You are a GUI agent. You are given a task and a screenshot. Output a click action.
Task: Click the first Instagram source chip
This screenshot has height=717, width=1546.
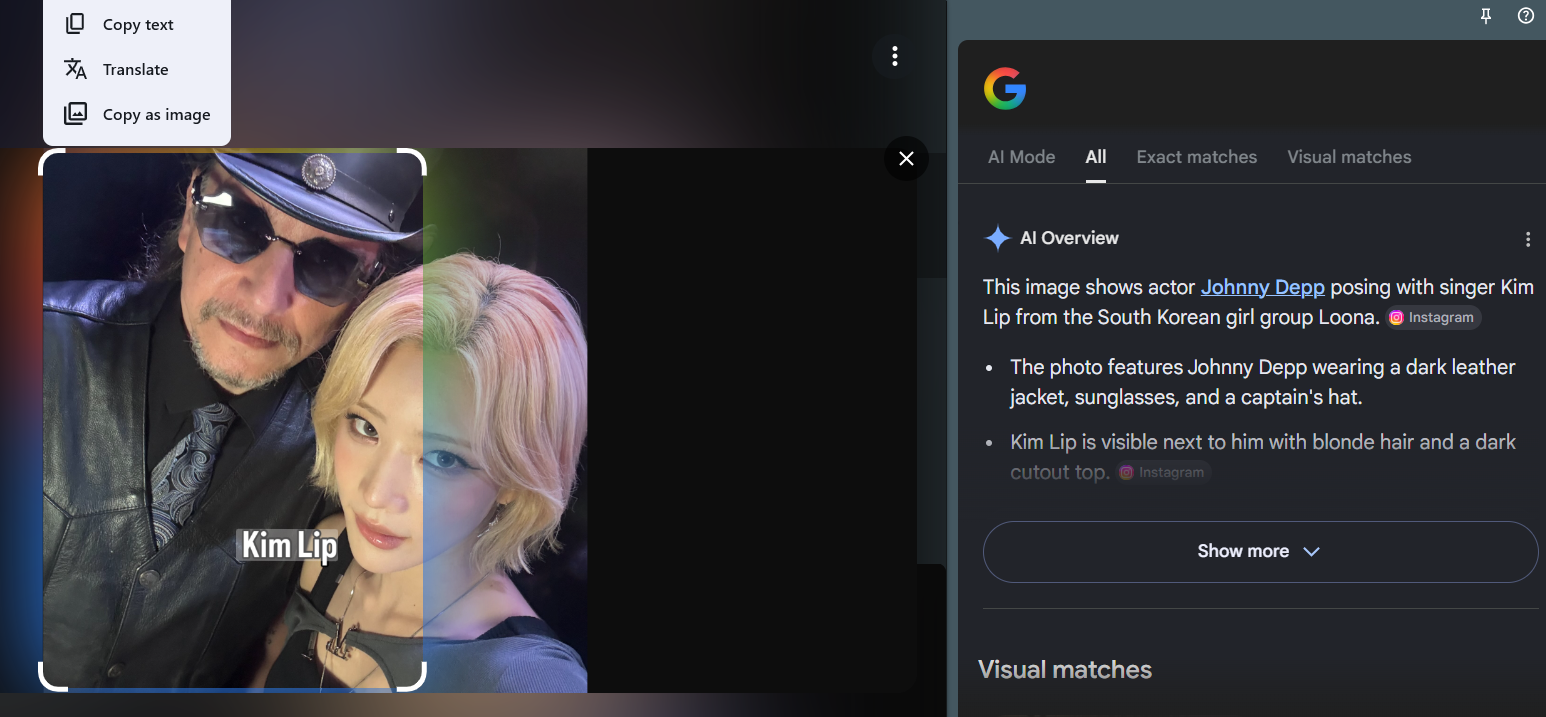[1433, 317]
